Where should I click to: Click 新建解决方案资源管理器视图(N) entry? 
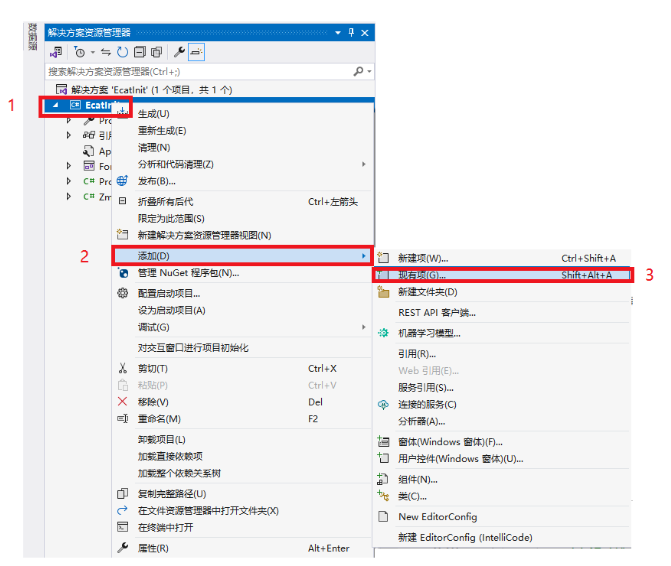pos(205,235)
